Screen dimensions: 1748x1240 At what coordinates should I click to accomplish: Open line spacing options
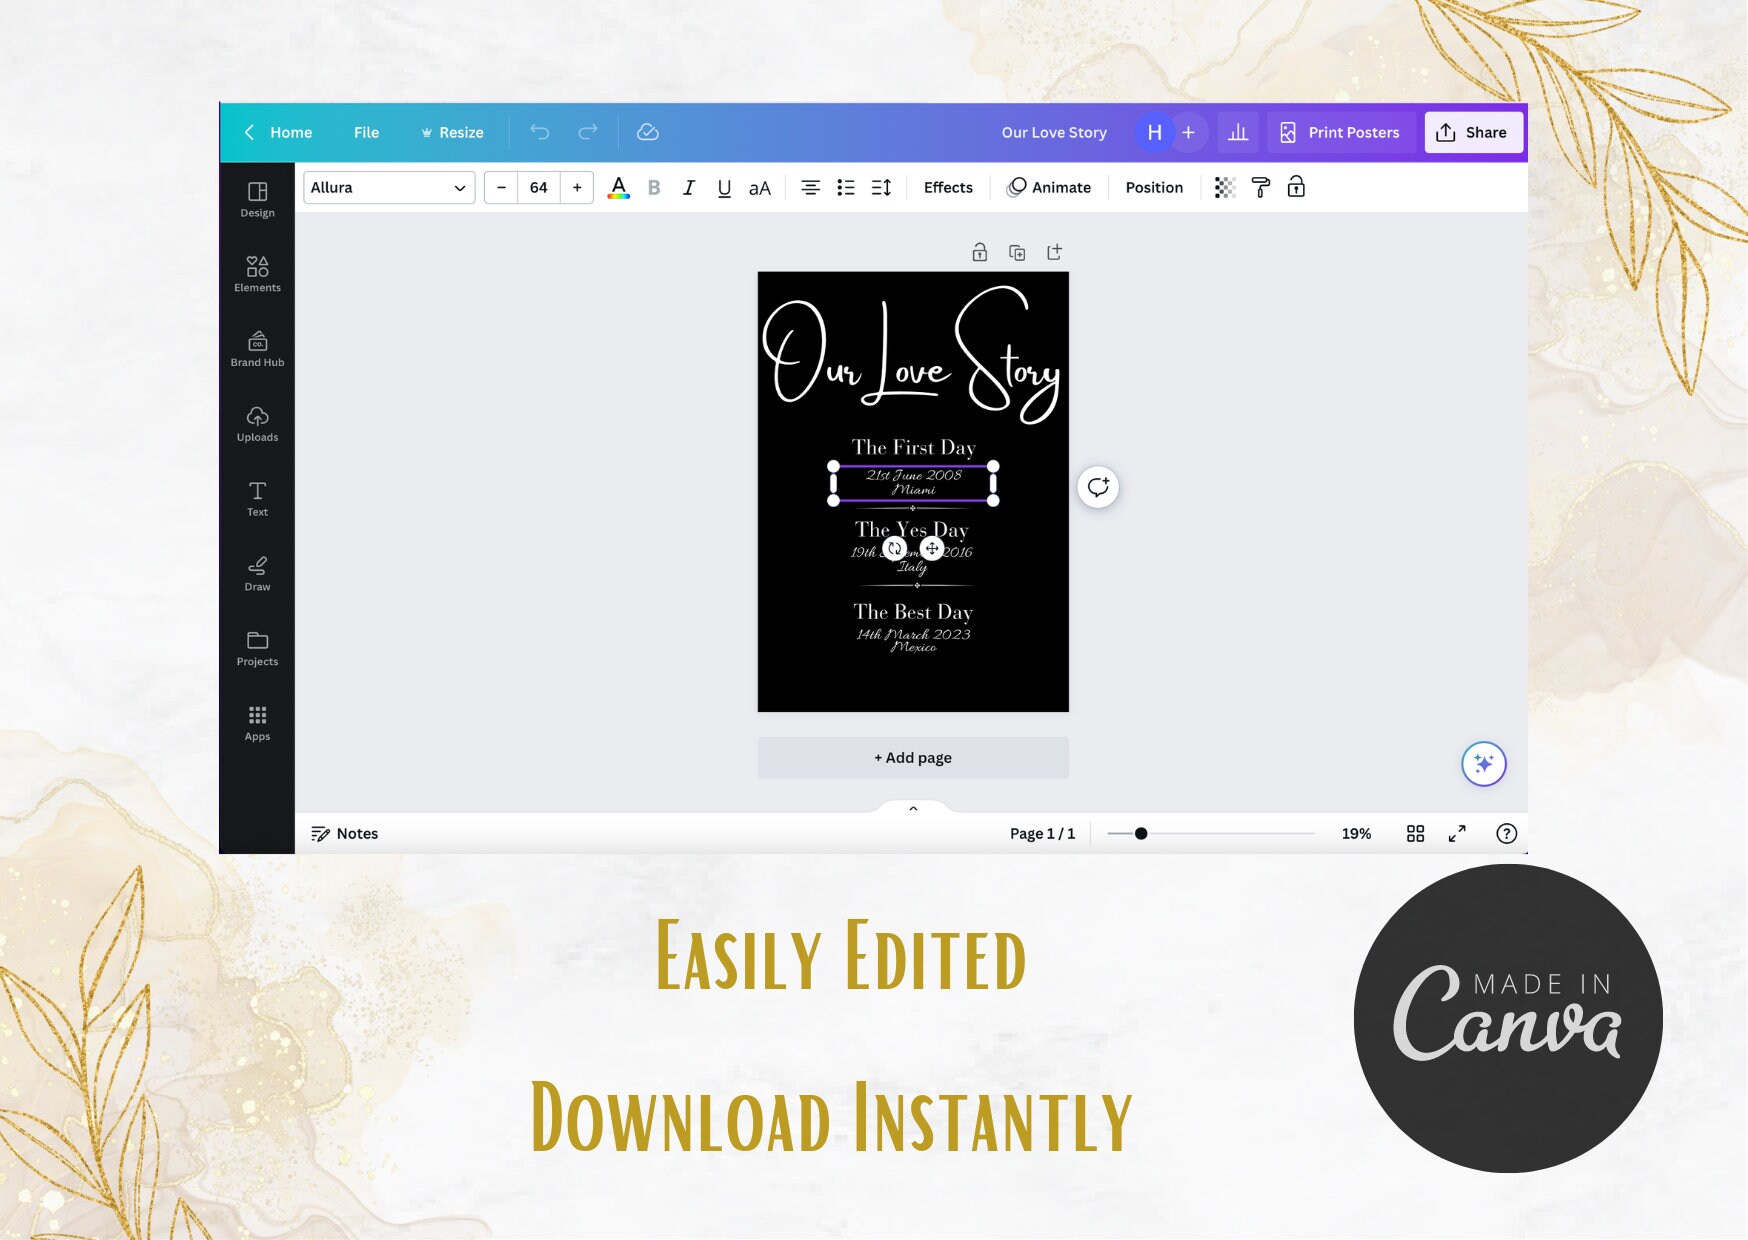(x=881, y=187)
